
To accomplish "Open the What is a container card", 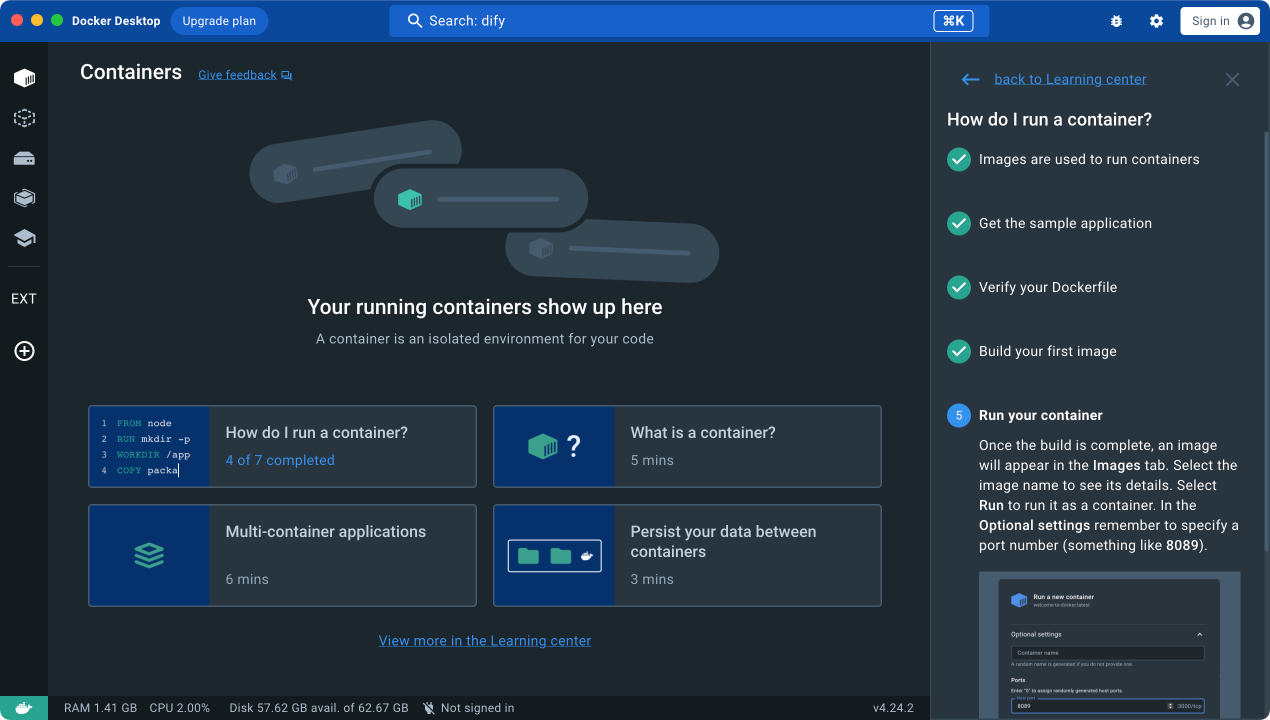I will click(x=687, y=446).
